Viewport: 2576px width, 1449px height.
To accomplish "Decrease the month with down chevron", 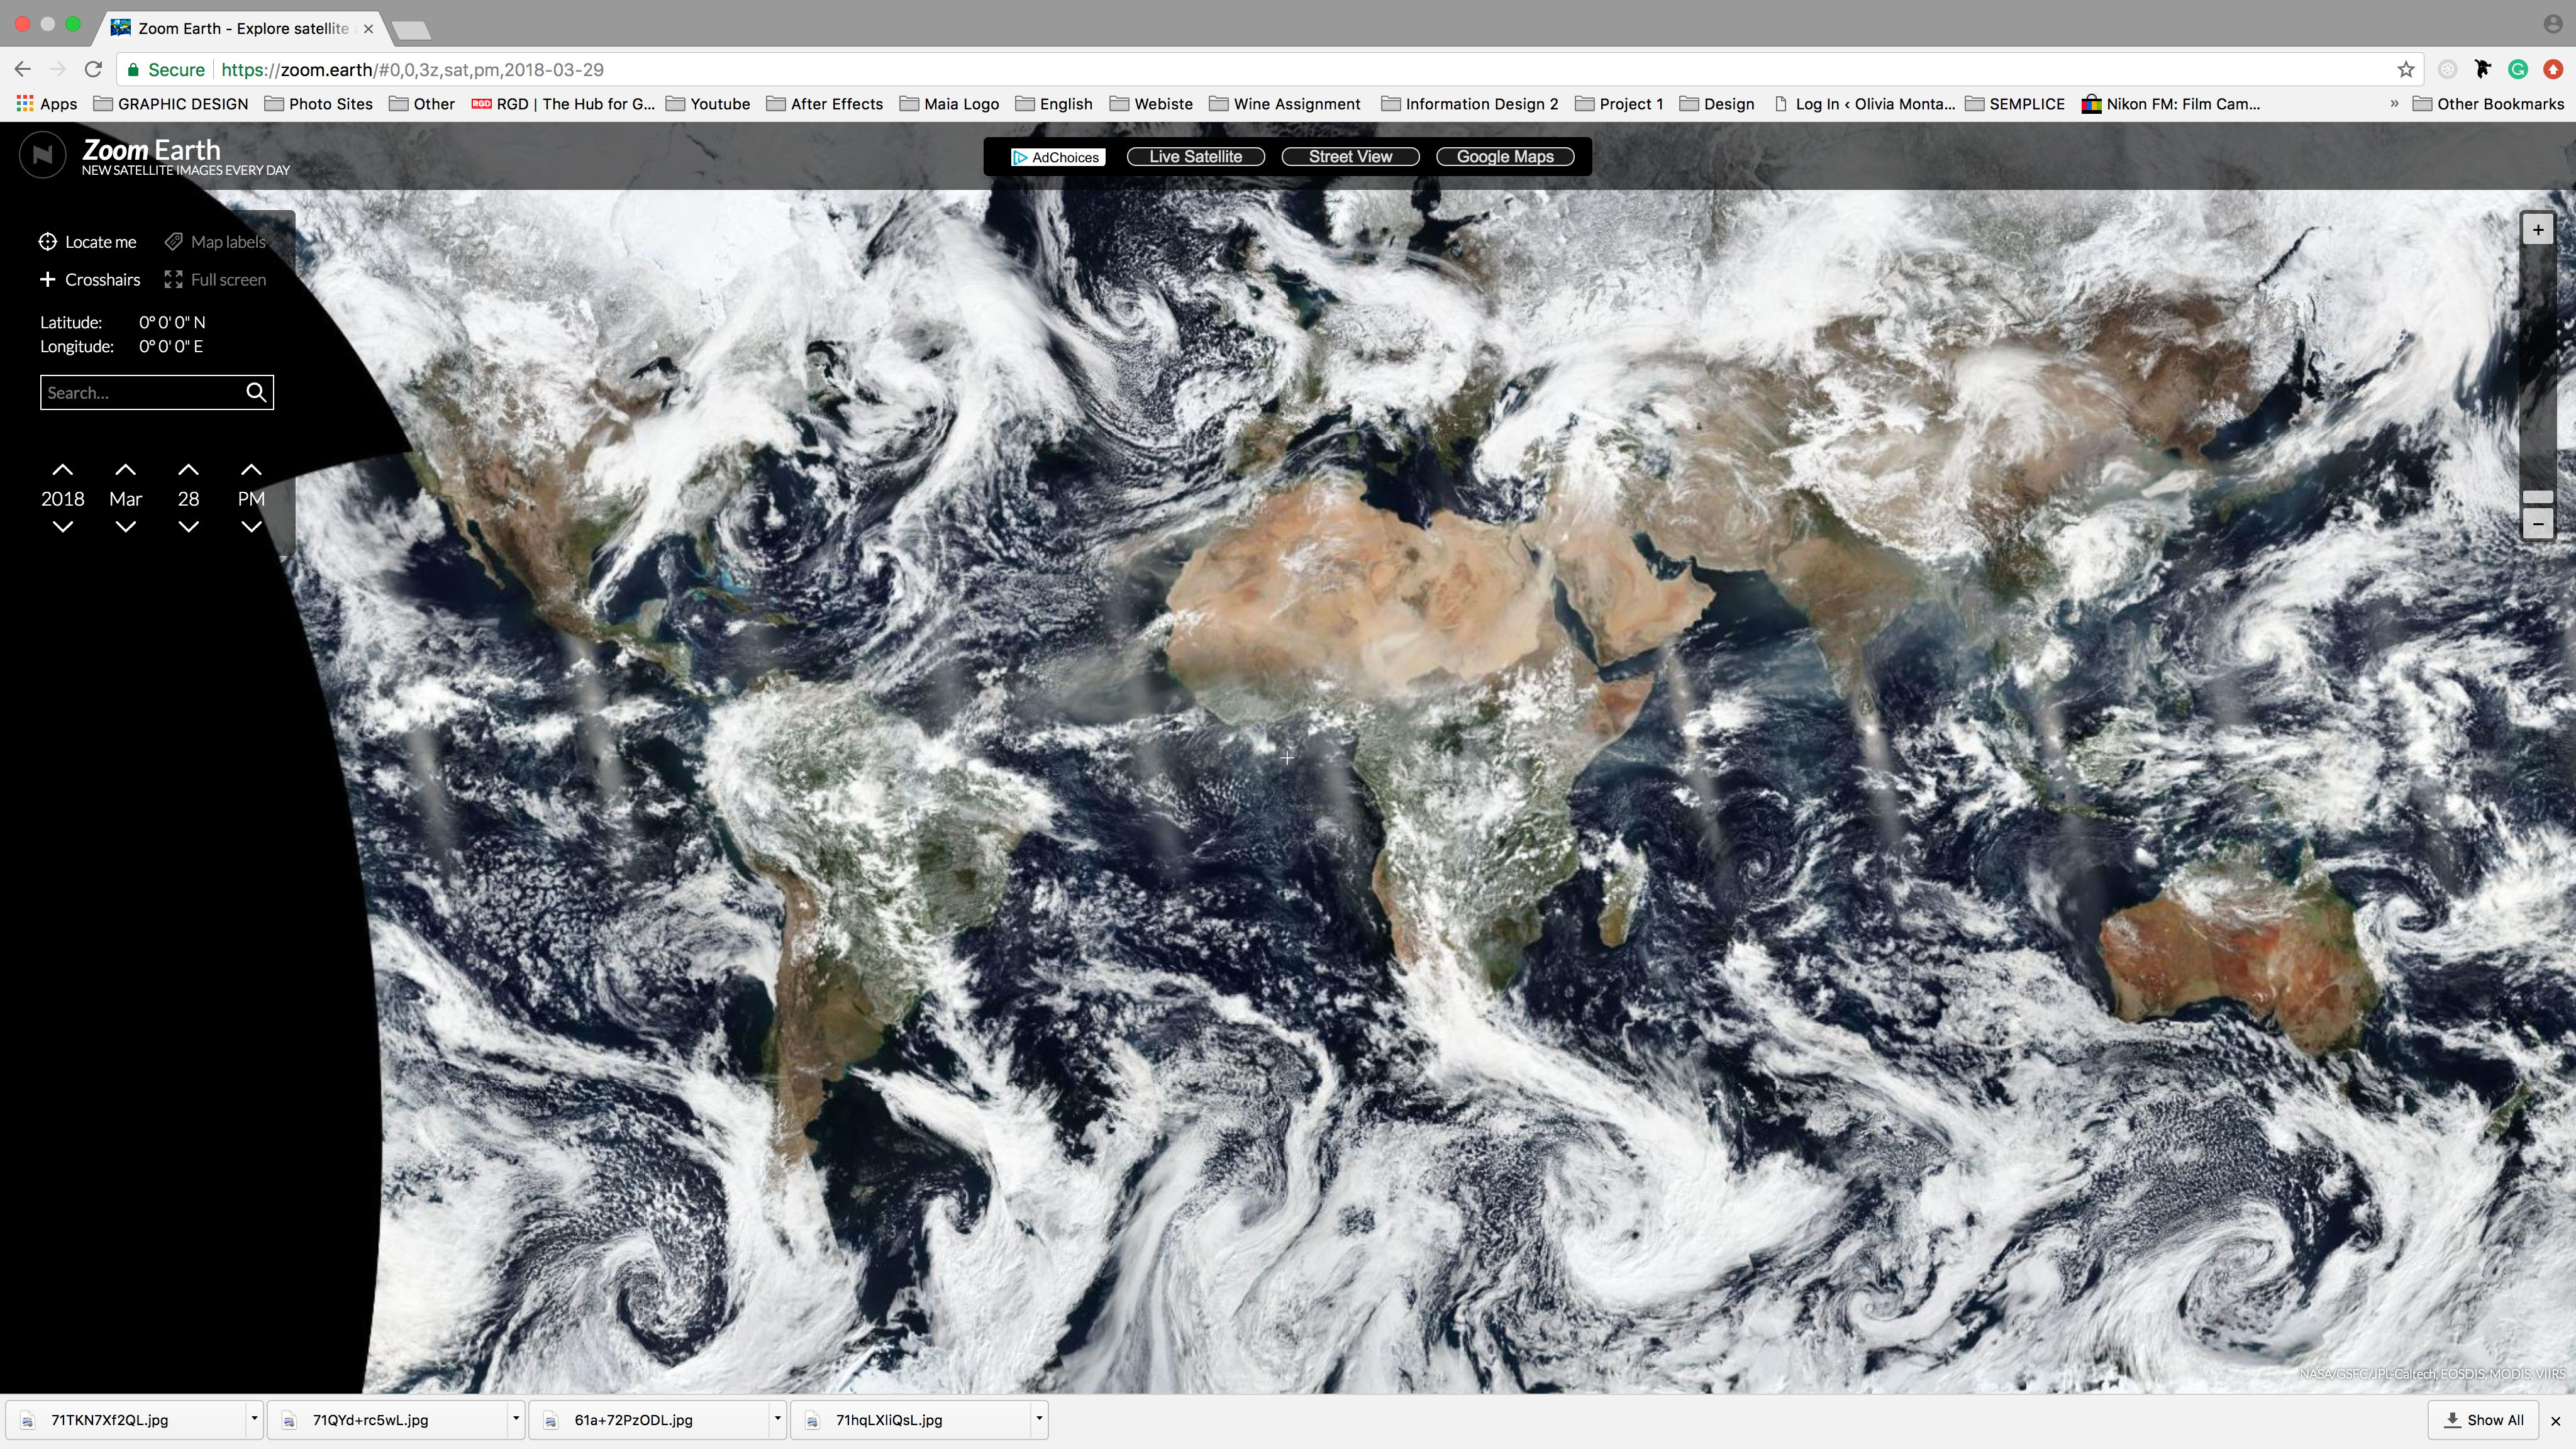I will [x=125, y=527].
